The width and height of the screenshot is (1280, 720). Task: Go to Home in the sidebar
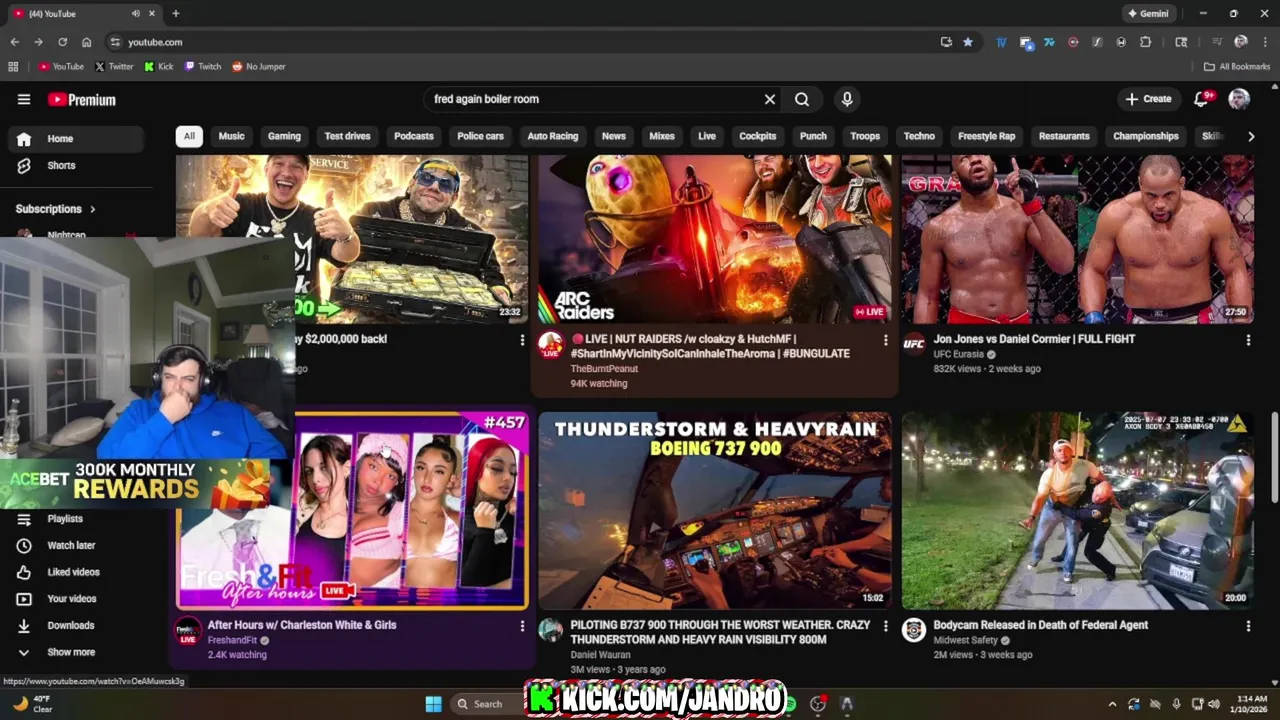point(74,139)
